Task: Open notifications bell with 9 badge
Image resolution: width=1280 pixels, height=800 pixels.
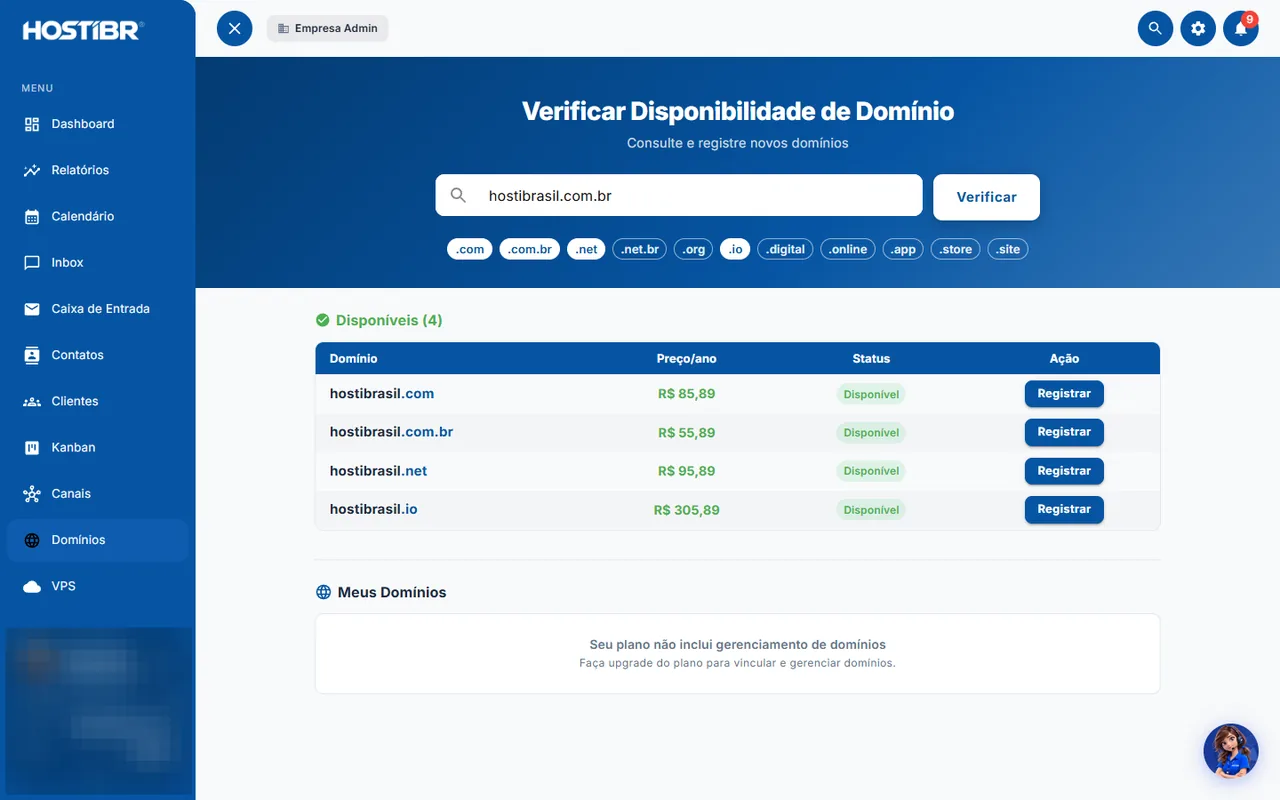Action: [1241, 28]
